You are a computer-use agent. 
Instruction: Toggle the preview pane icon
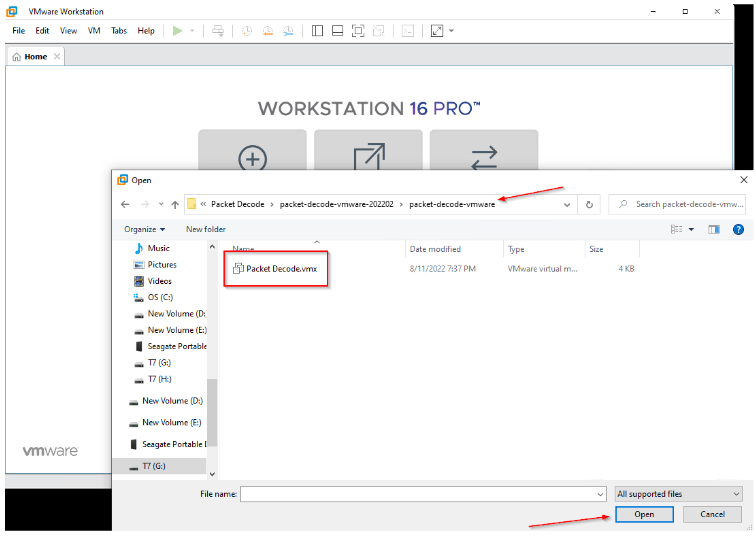714,229
